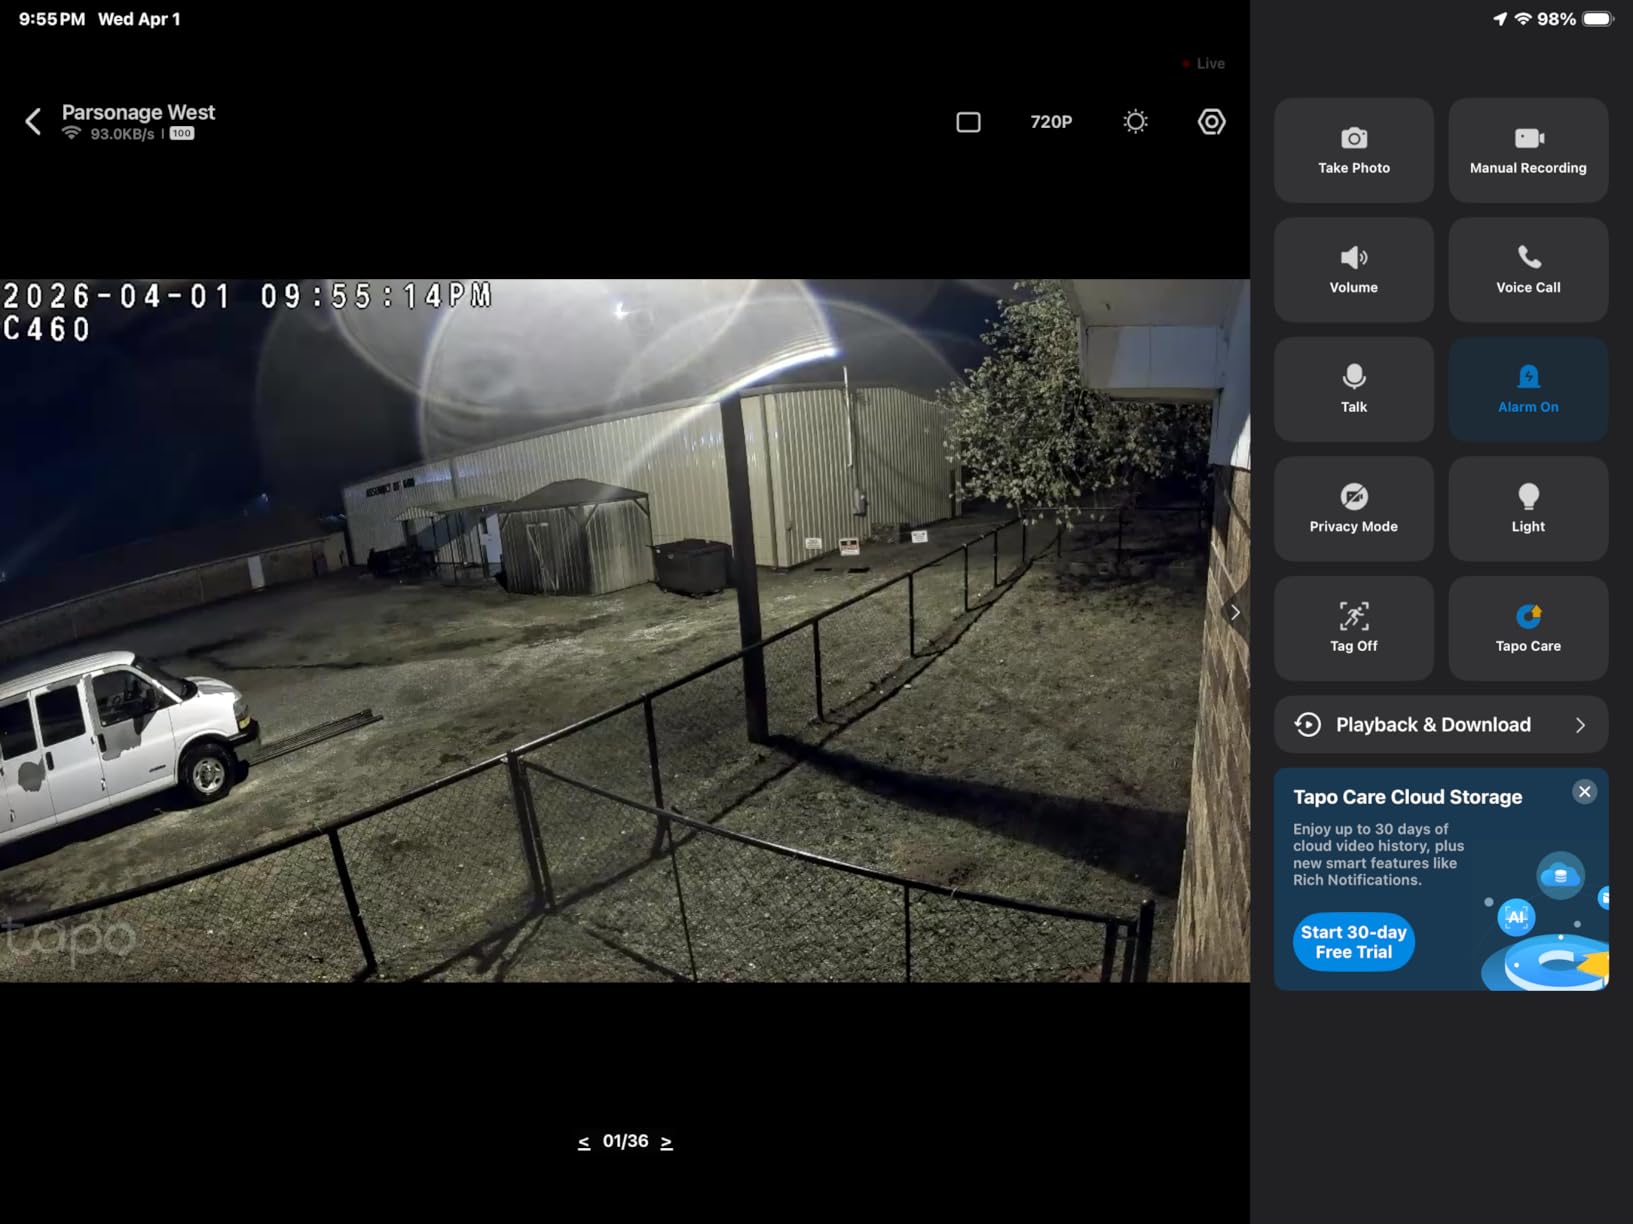Tap the Talk microphone button
1633x1224 pixels.
pos(1354,389)
